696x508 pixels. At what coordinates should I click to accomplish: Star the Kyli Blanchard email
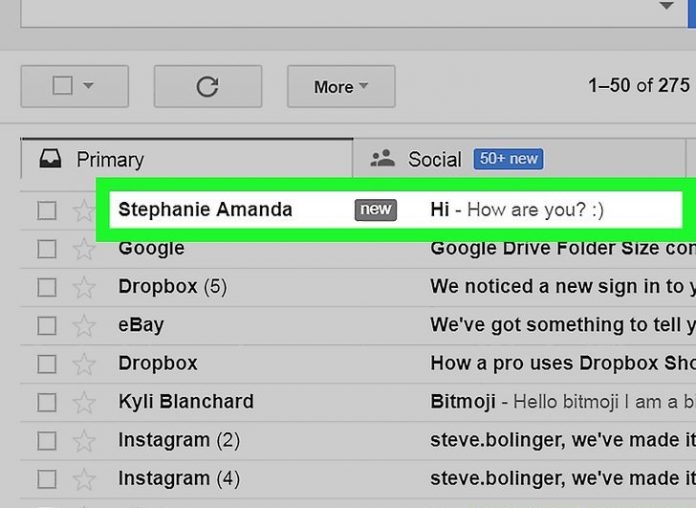coord(84,403)
